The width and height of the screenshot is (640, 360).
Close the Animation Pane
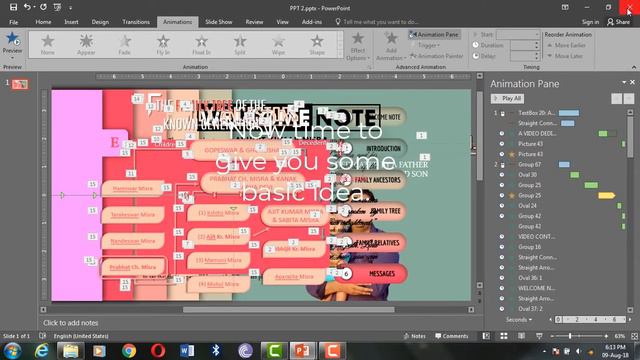[x=632, y=82]
